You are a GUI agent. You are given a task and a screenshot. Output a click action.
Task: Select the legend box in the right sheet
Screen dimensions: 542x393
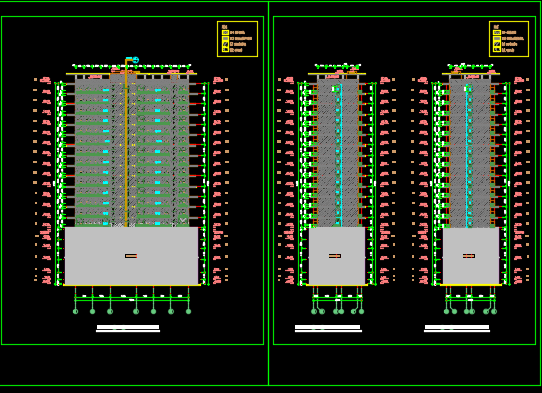[x=509, y=39]
